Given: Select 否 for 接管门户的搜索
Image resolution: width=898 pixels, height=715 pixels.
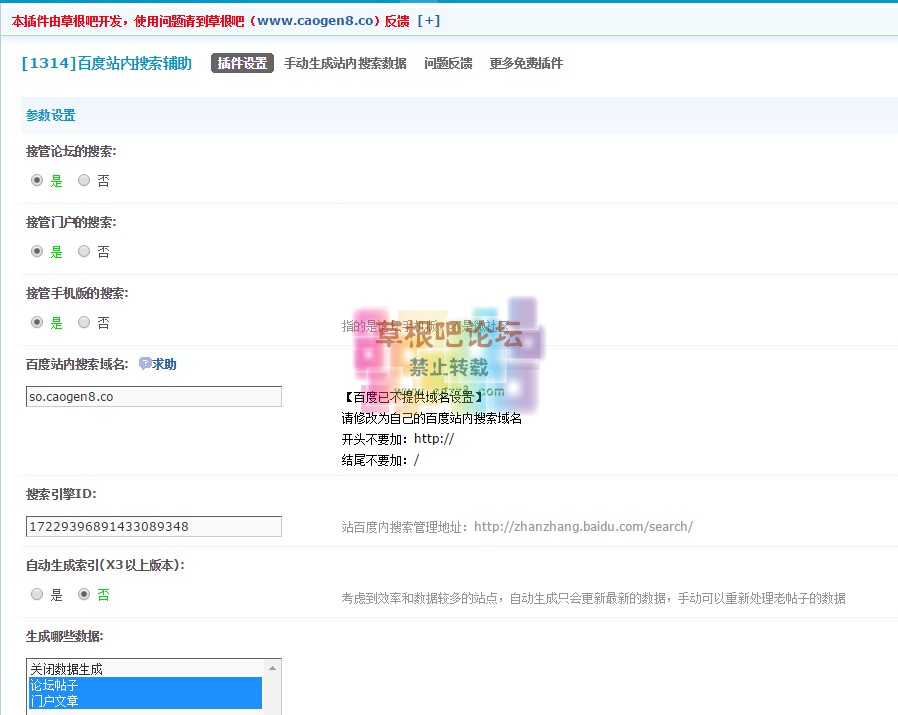Looking at the screenshot, I should point(84,252).
